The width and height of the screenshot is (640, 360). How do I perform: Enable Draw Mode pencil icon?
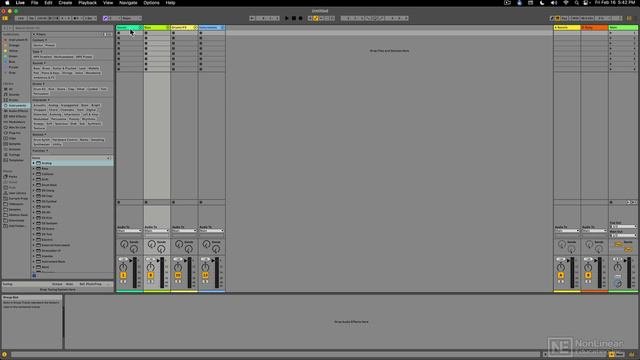click(x=552, y=18)
